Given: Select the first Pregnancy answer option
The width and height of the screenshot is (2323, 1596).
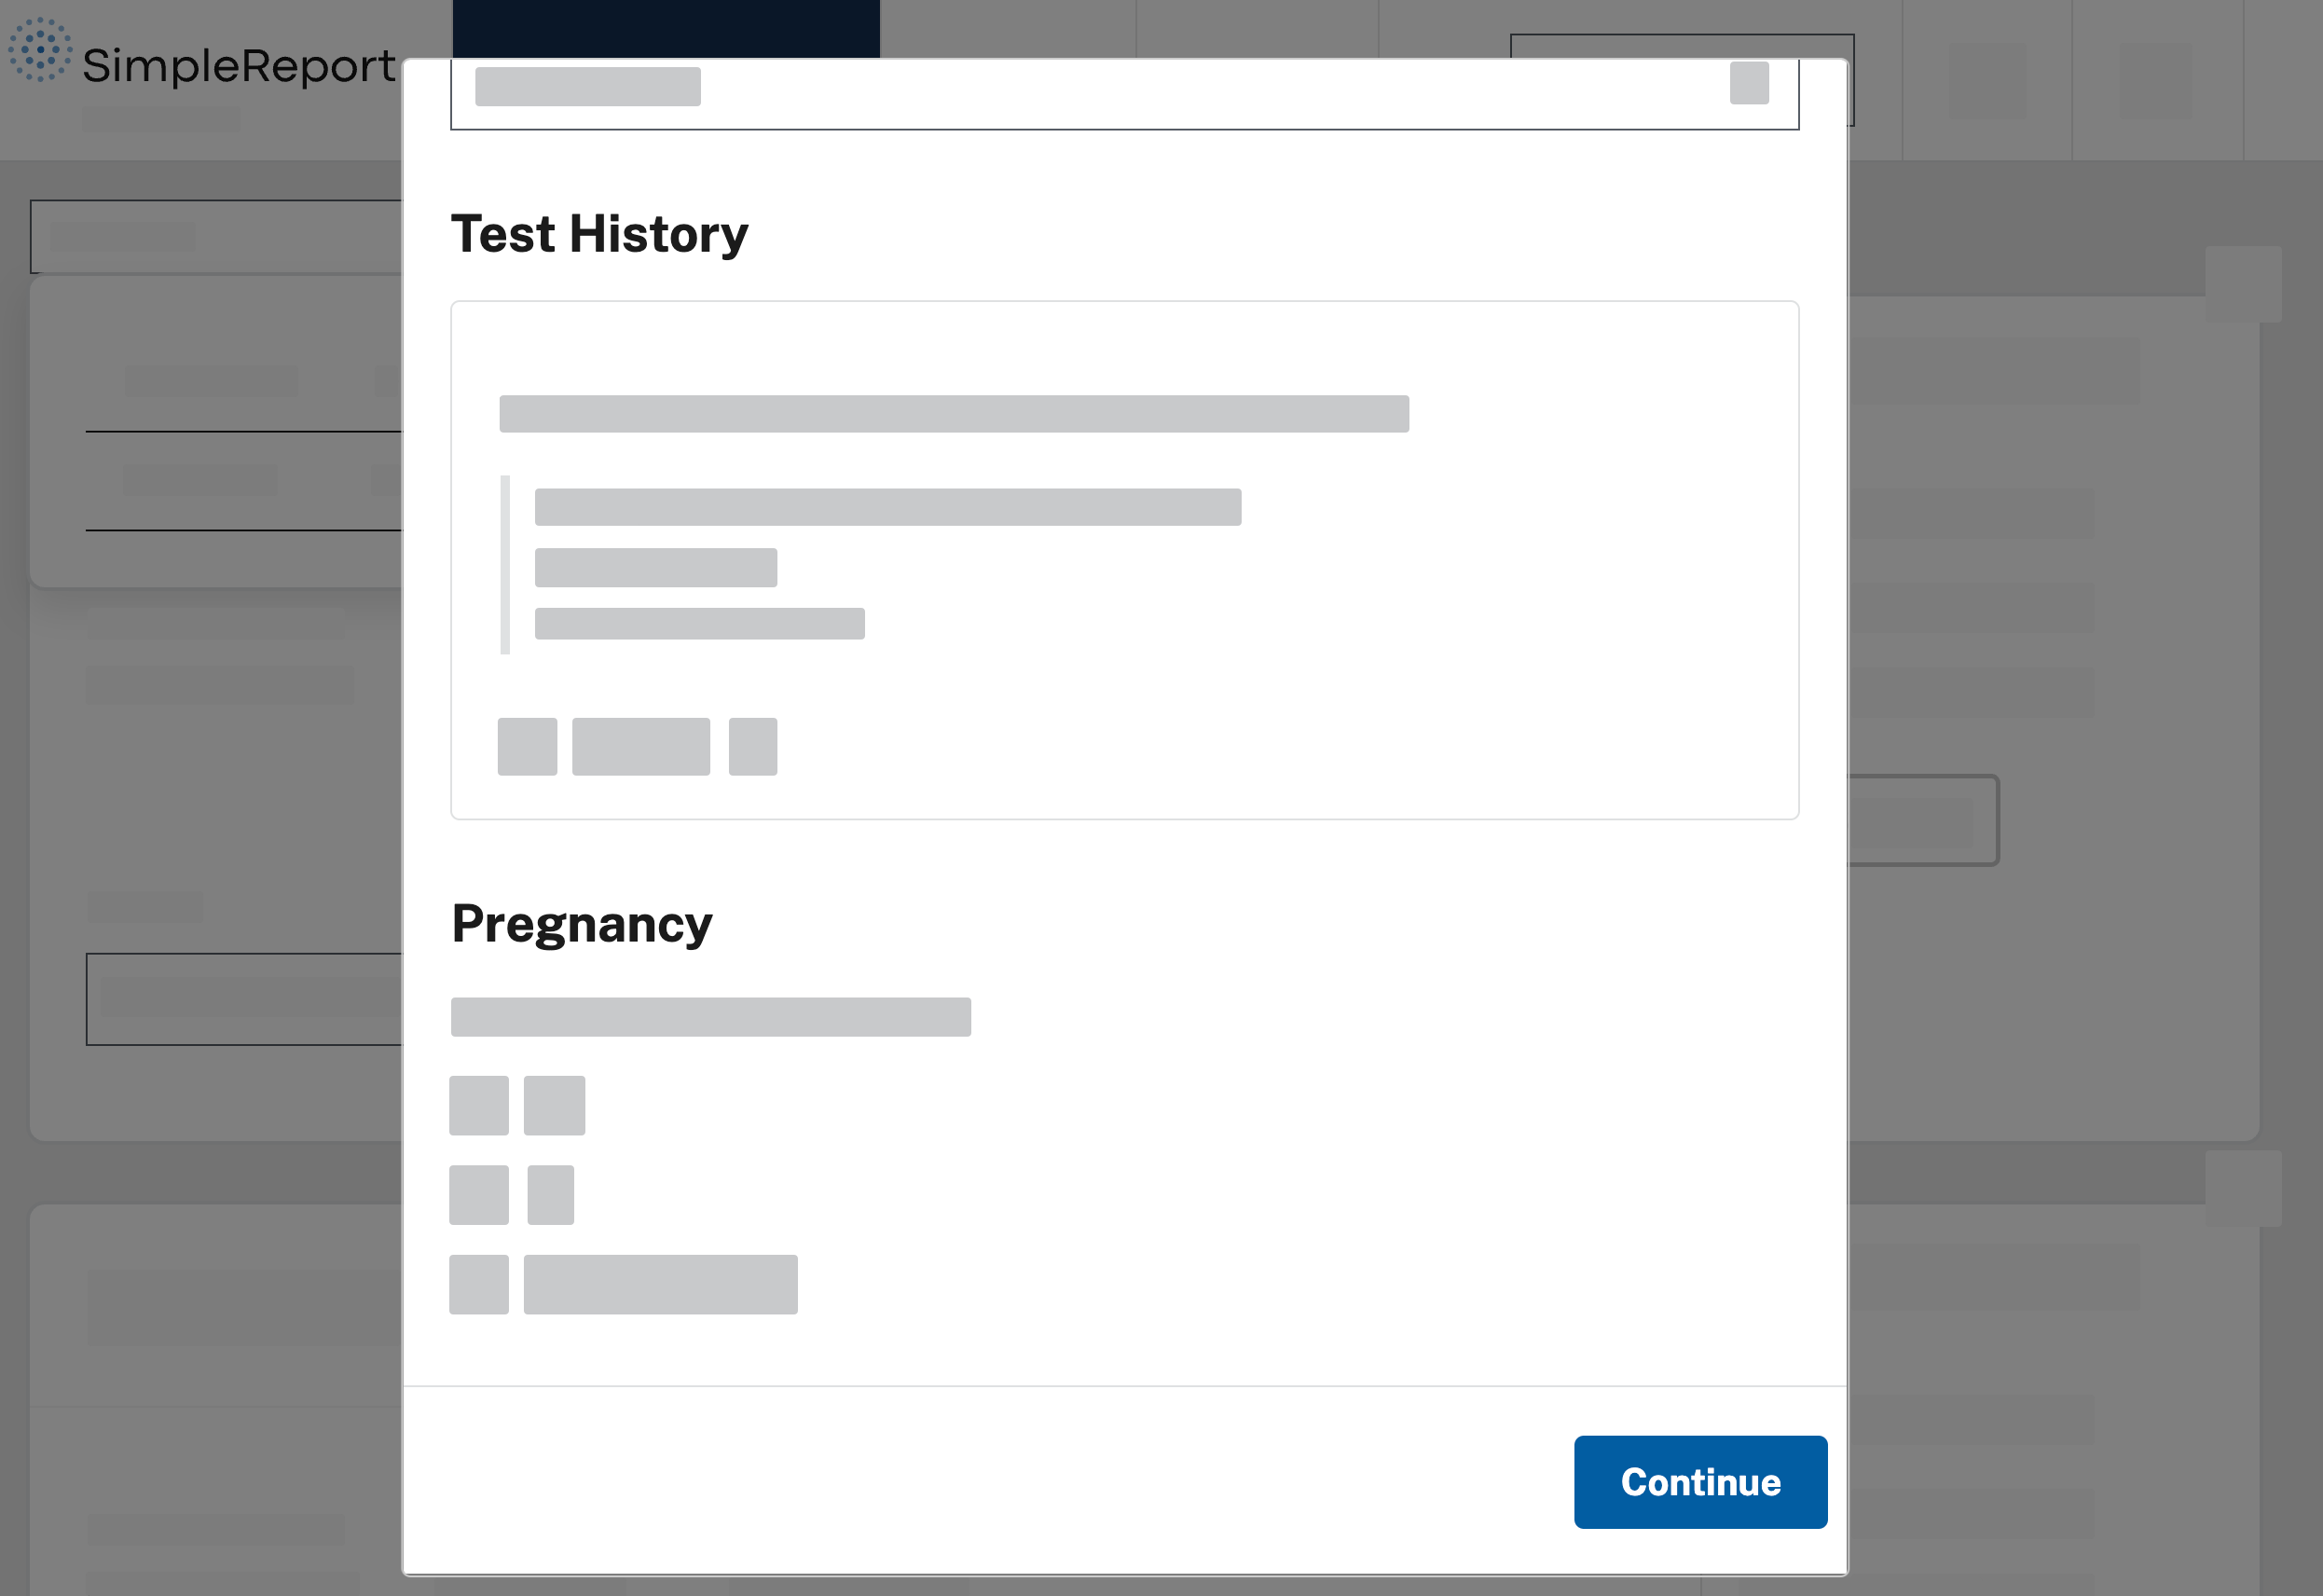Looking at the screenshot, I should [480, 1105].
